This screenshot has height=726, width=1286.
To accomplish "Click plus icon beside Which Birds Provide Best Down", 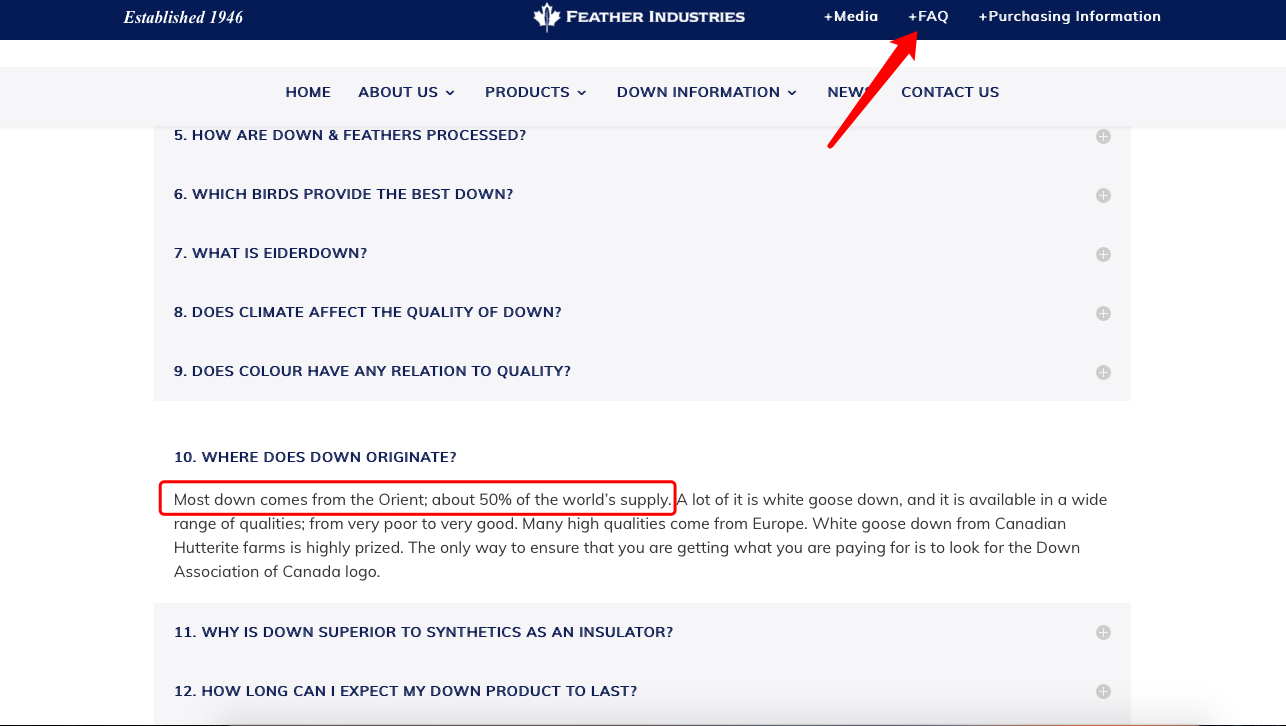I will pos(1103,195).
